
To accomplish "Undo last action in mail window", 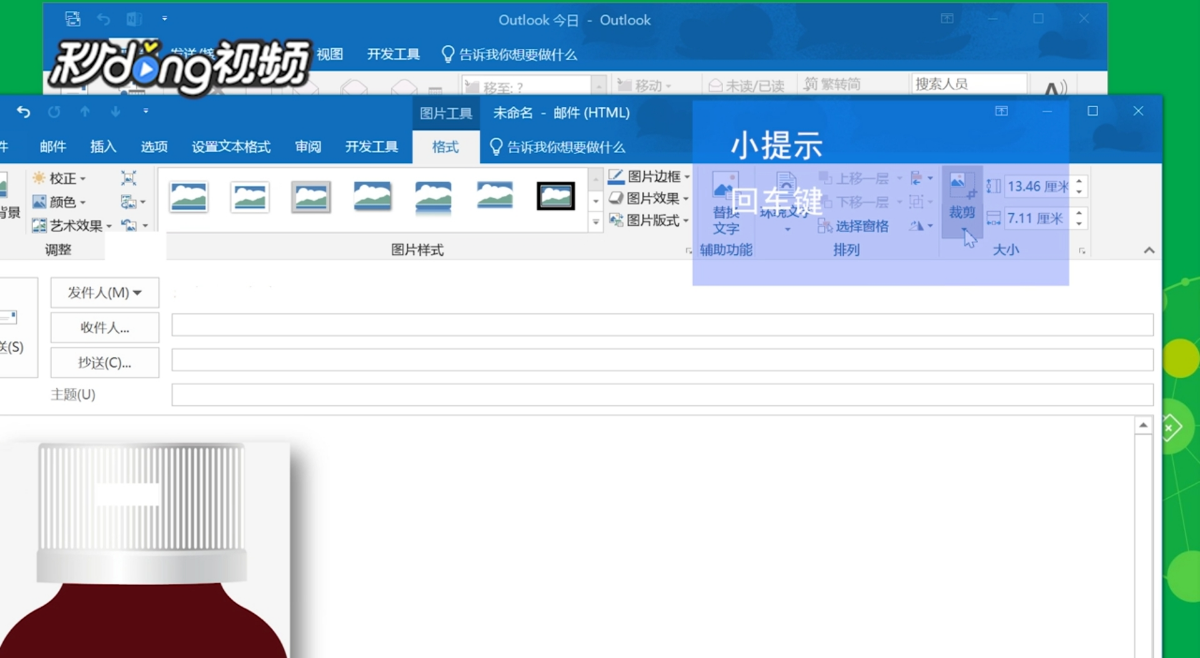I will pos(23,112).
